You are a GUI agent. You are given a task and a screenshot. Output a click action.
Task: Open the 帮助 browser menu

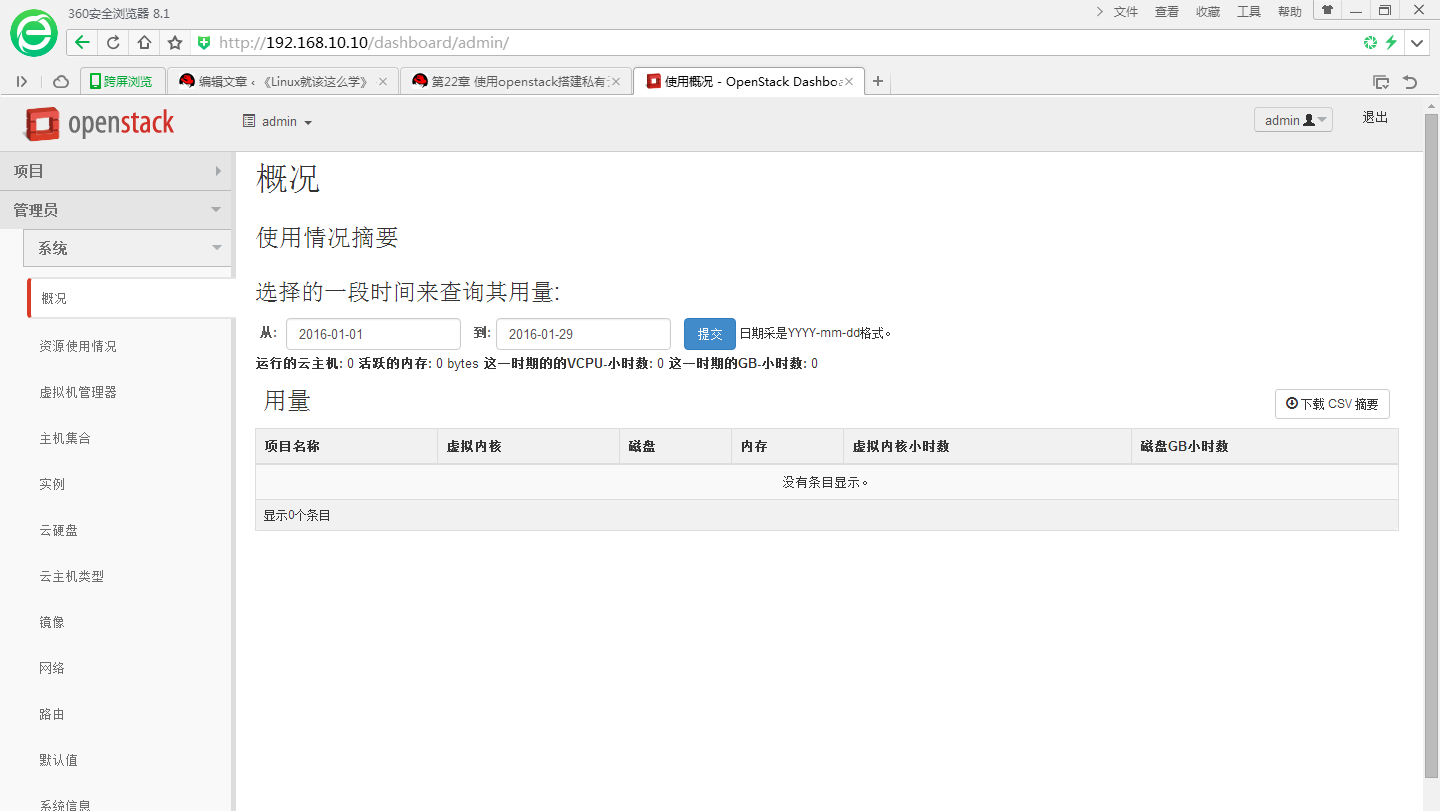(x=1290, y=12)
